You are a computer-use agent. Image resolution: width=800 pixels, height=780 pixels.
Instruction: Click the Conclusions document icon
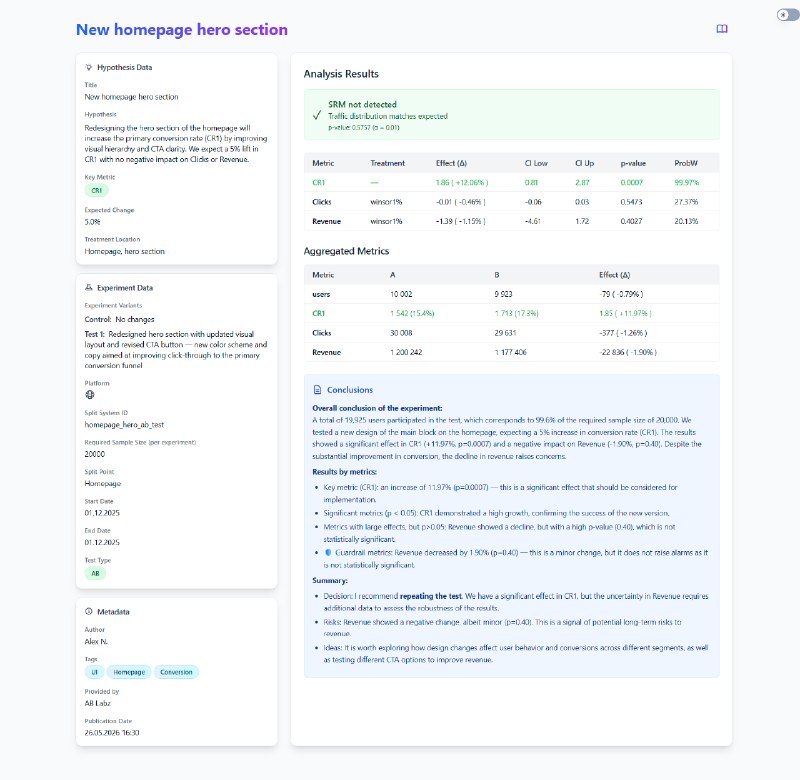[317, 390]
